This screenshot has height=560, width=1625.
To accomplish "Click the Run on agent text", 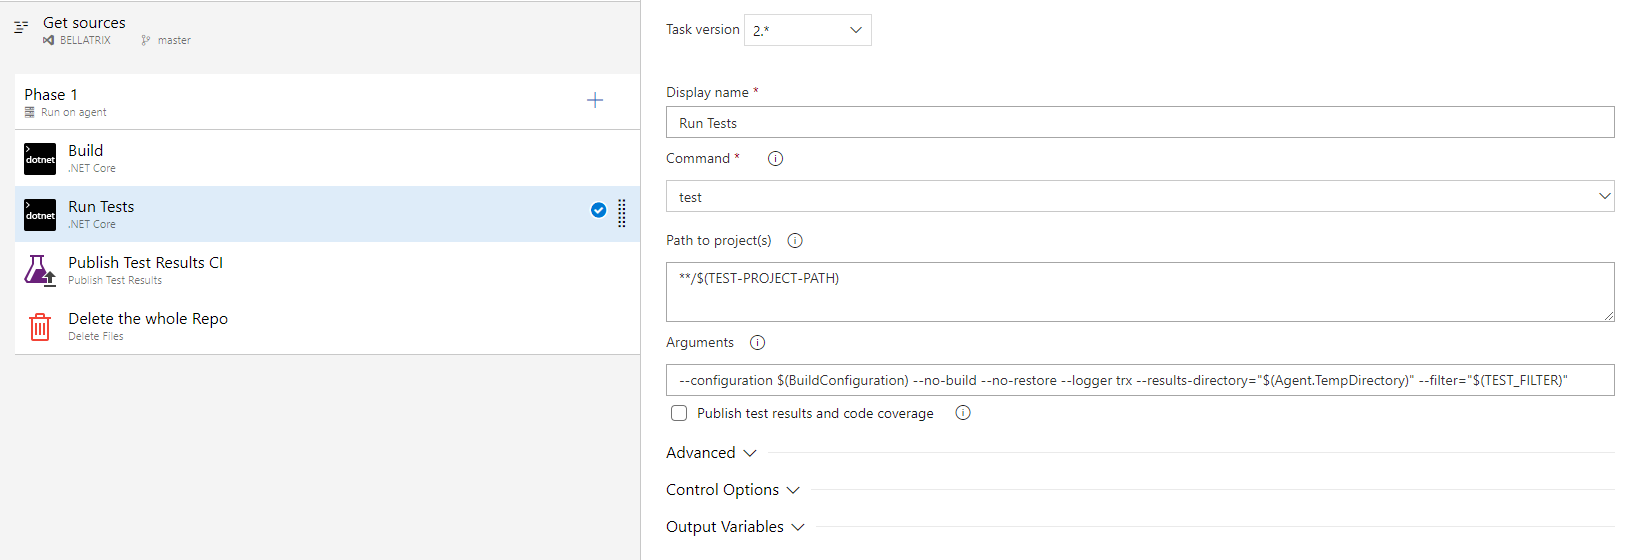I will [x=74, y=112].
